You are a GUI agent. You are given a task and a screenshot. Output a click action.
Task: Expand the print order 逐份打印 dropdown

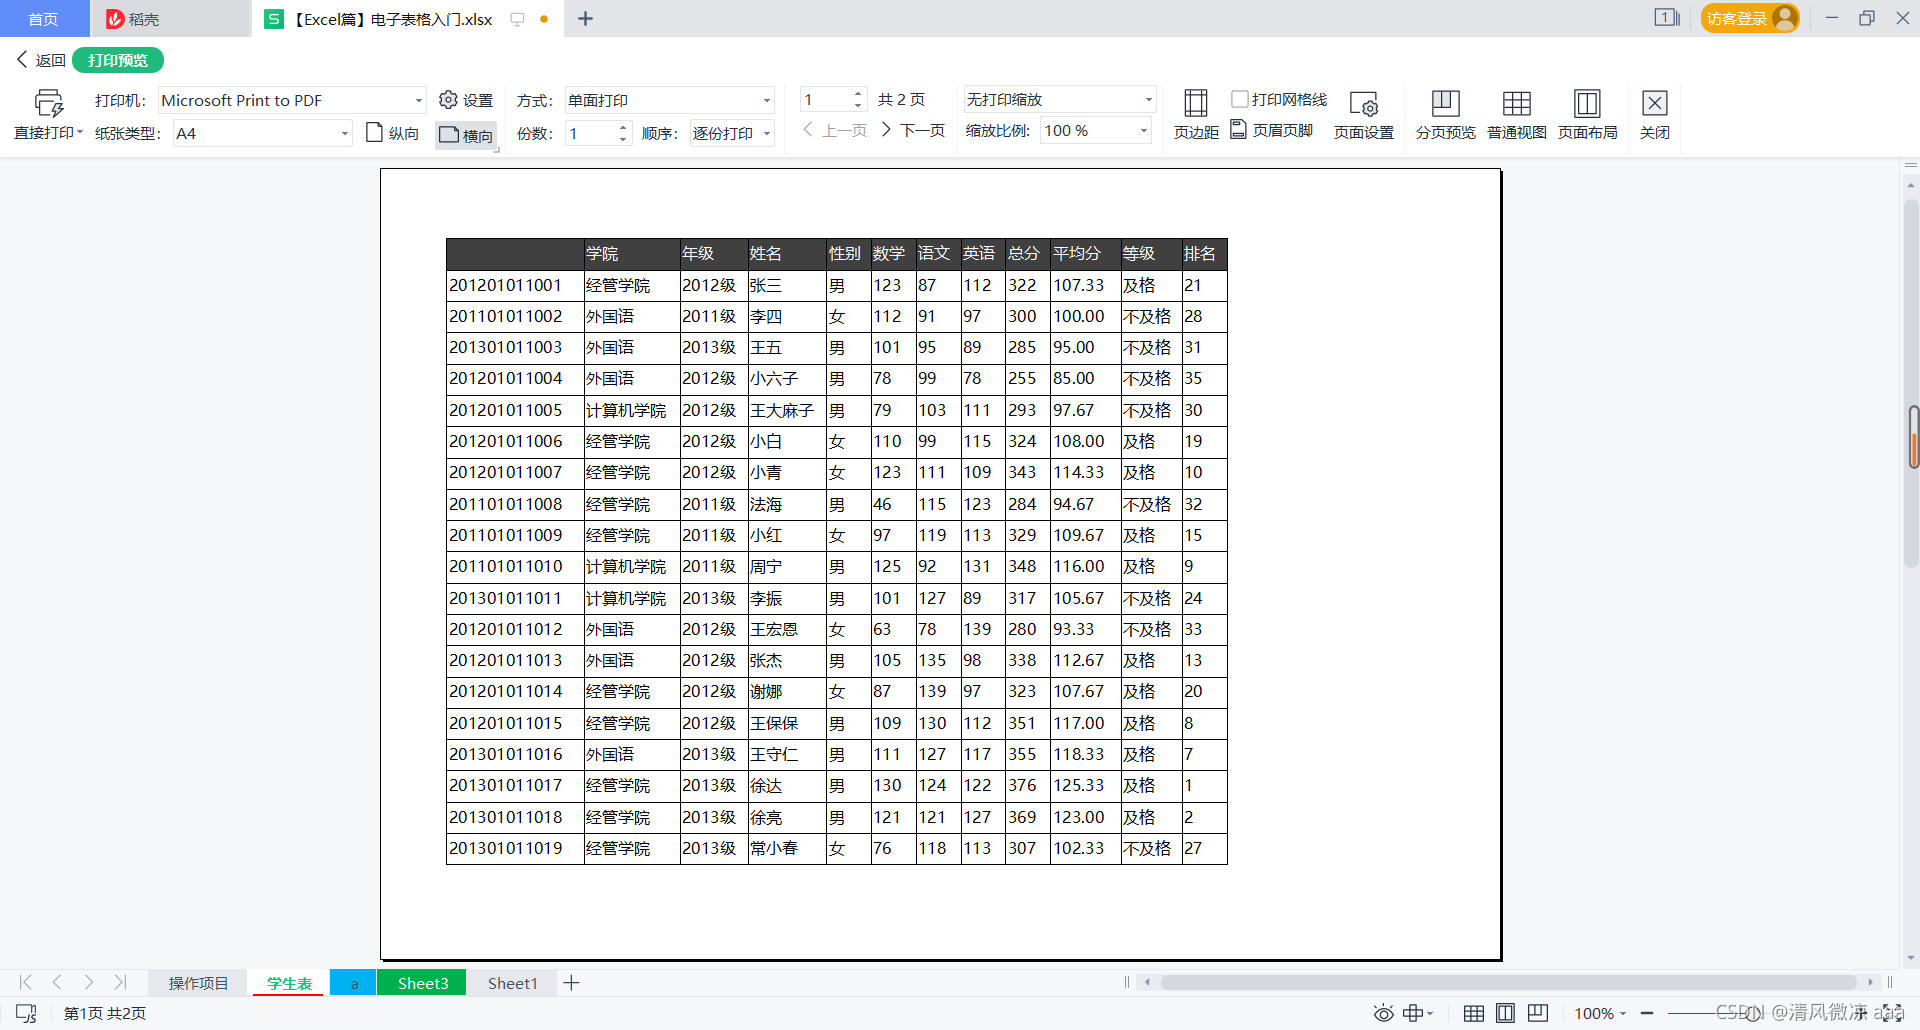tap(767, 133)
